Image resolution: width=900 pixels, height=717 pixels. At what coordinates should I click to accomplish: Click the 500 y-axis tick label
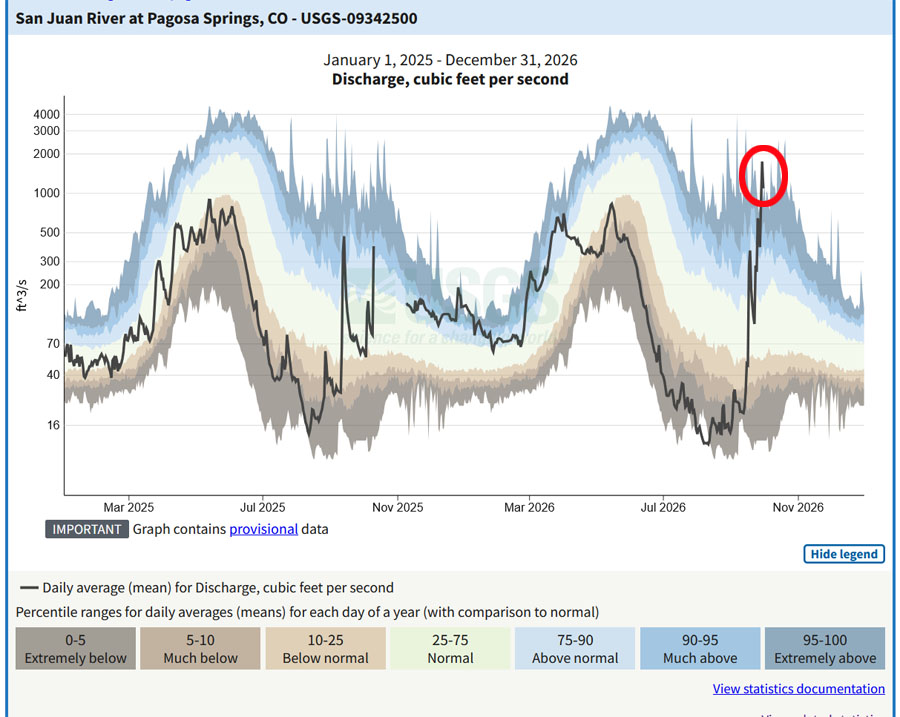click(50, 232)
